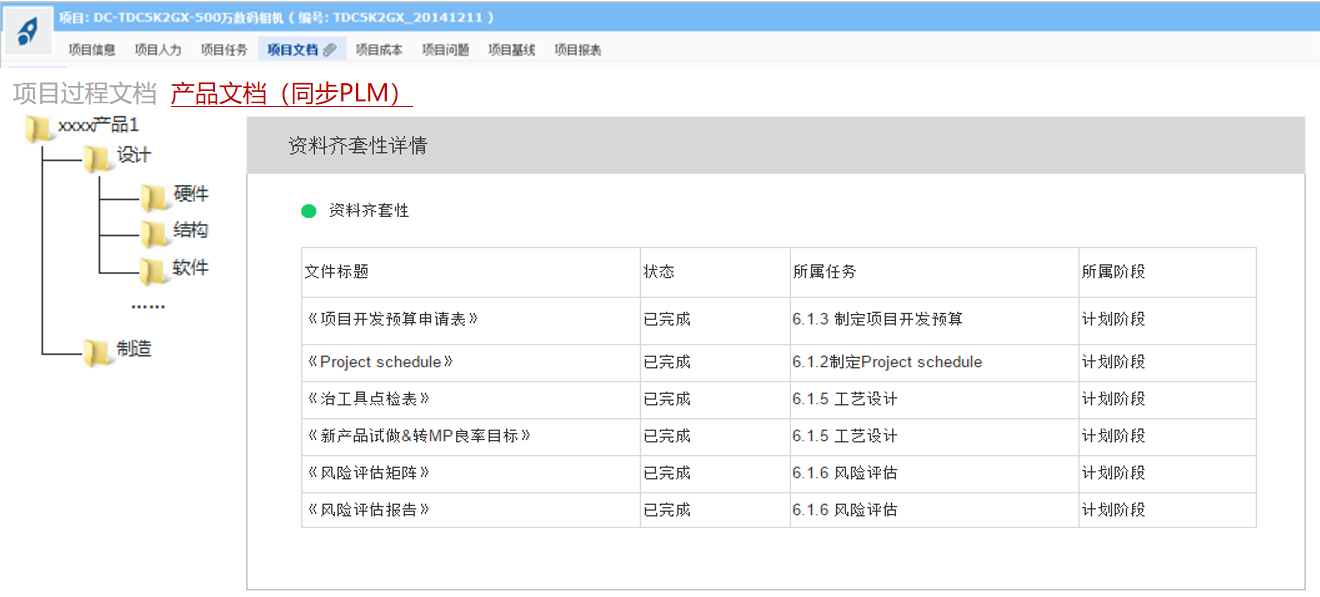Open the 项目信息 tab
1320x597 pixels.
(92, 50)
